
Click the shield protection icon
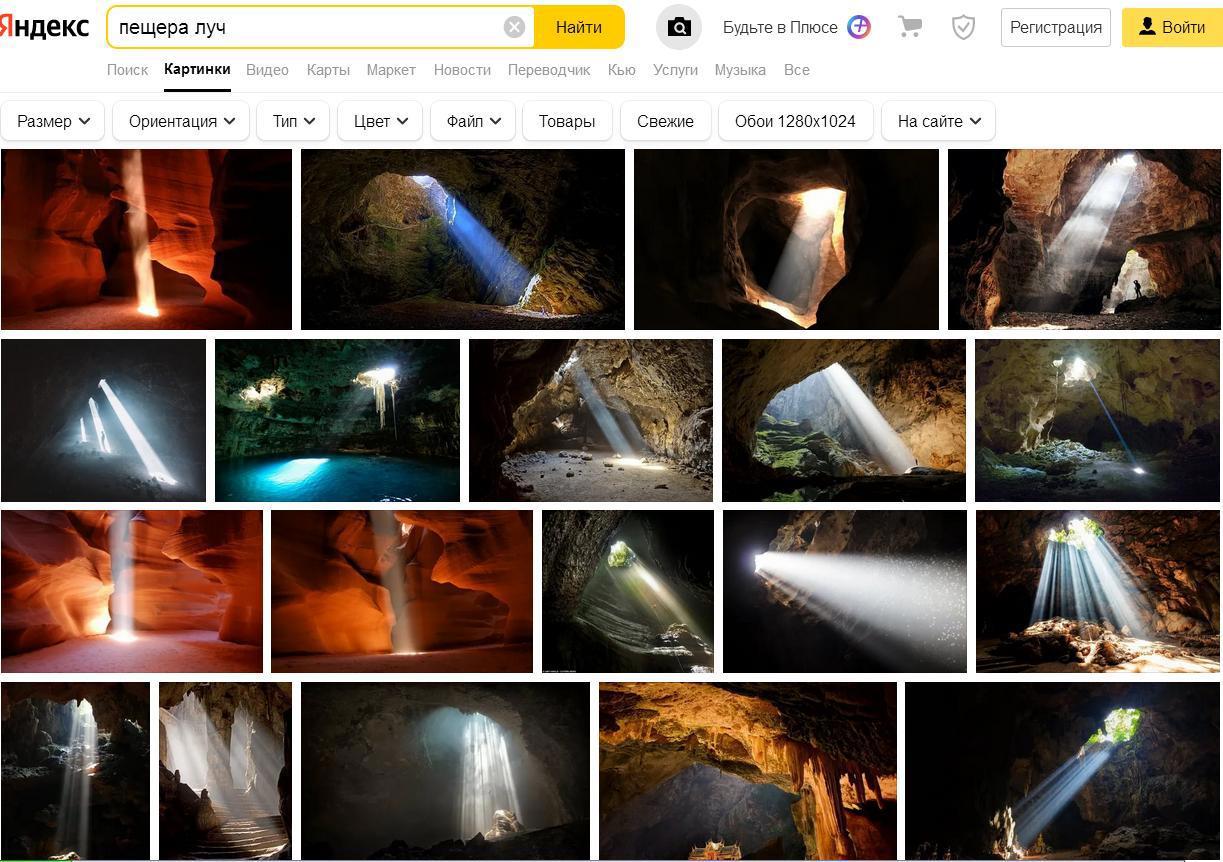coord(963,27)
